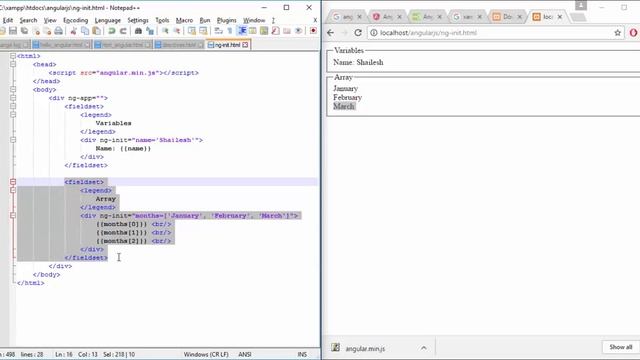The height and width of the screenshot is (360, 640).
Task: Collapse the html tag fold marker
Action: pyautogui.click(x=13, y=56)
